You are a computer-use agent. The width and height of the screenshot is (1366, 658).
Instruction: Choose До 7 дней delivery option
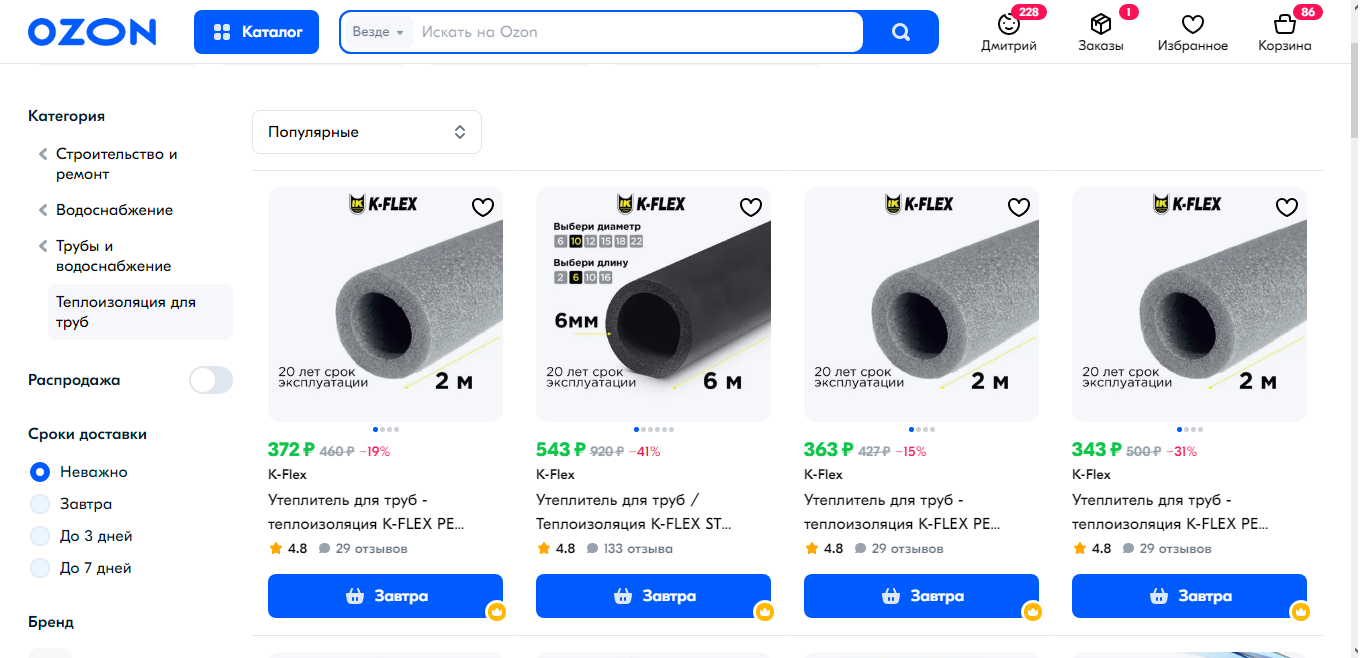click(x=40, y=568)
